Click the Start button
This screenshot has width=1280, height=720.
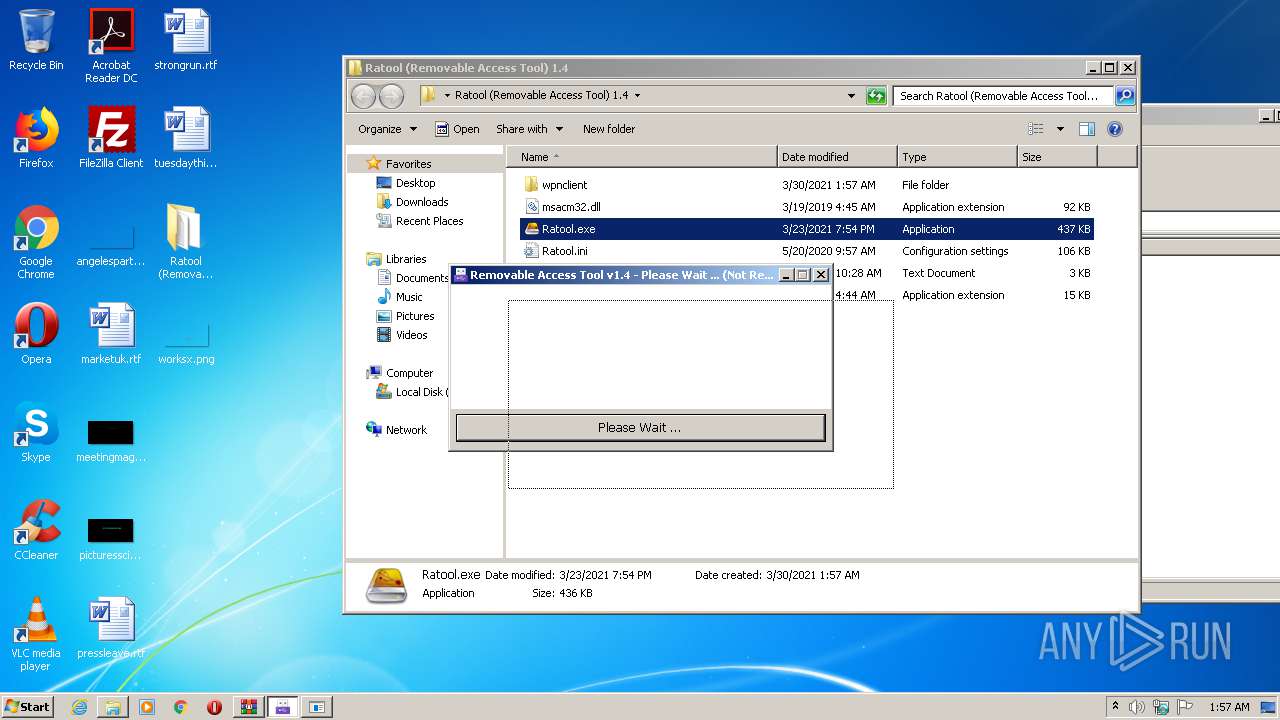(x=28, y=707)
